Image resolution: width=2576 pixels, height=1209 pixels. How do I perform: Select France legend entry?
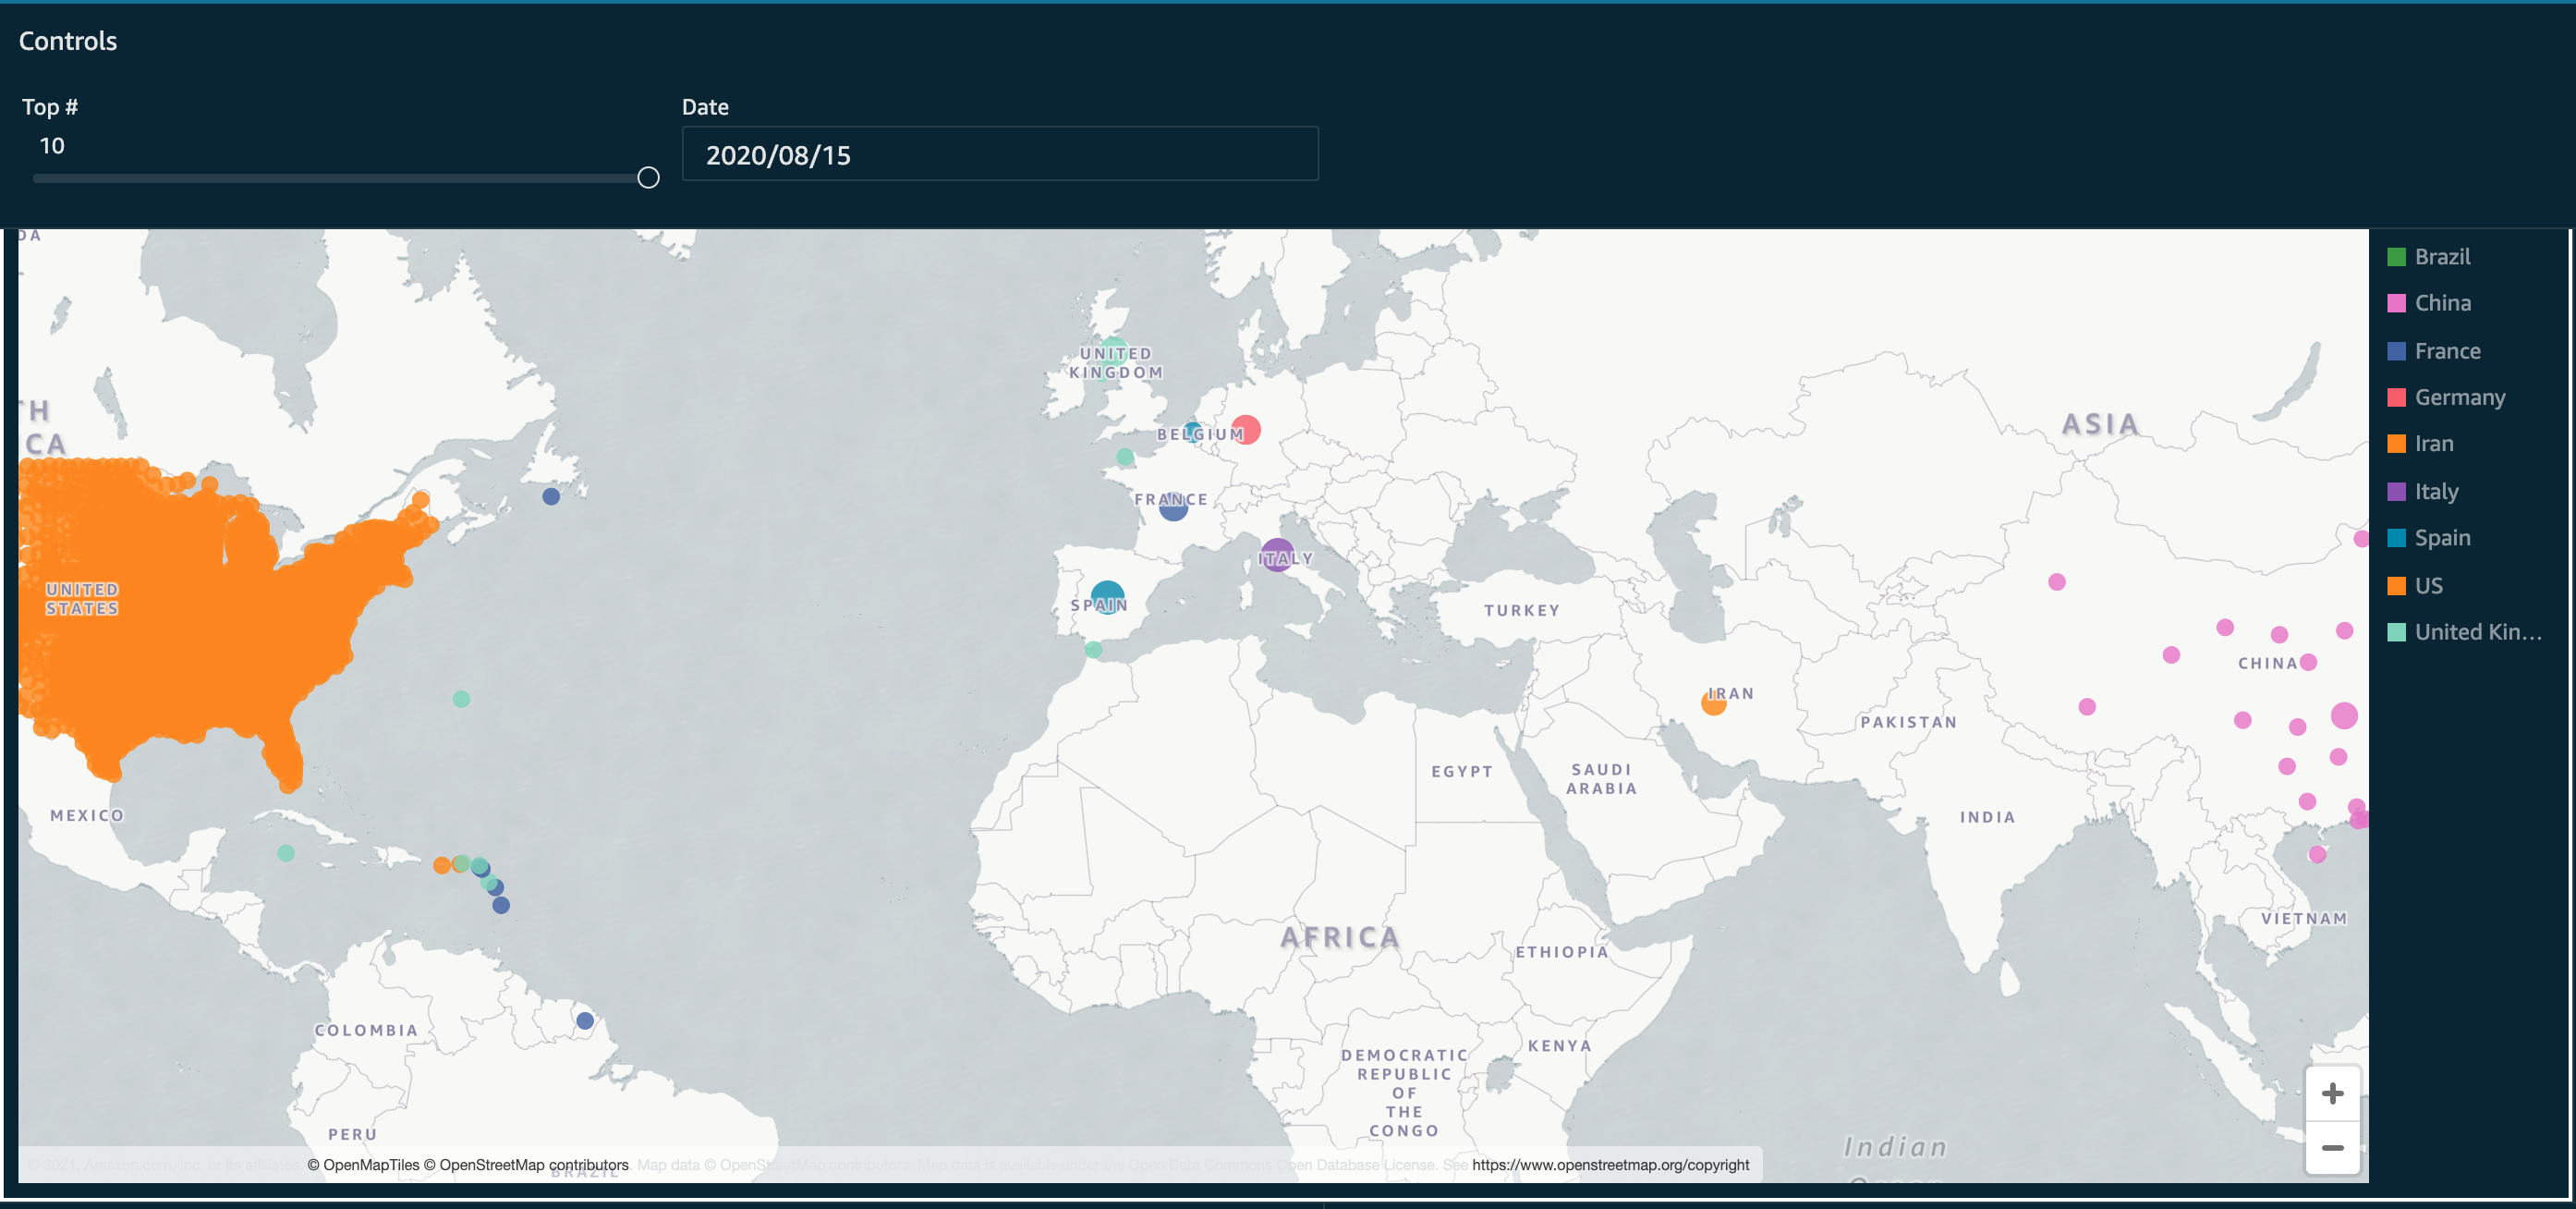2446,351
